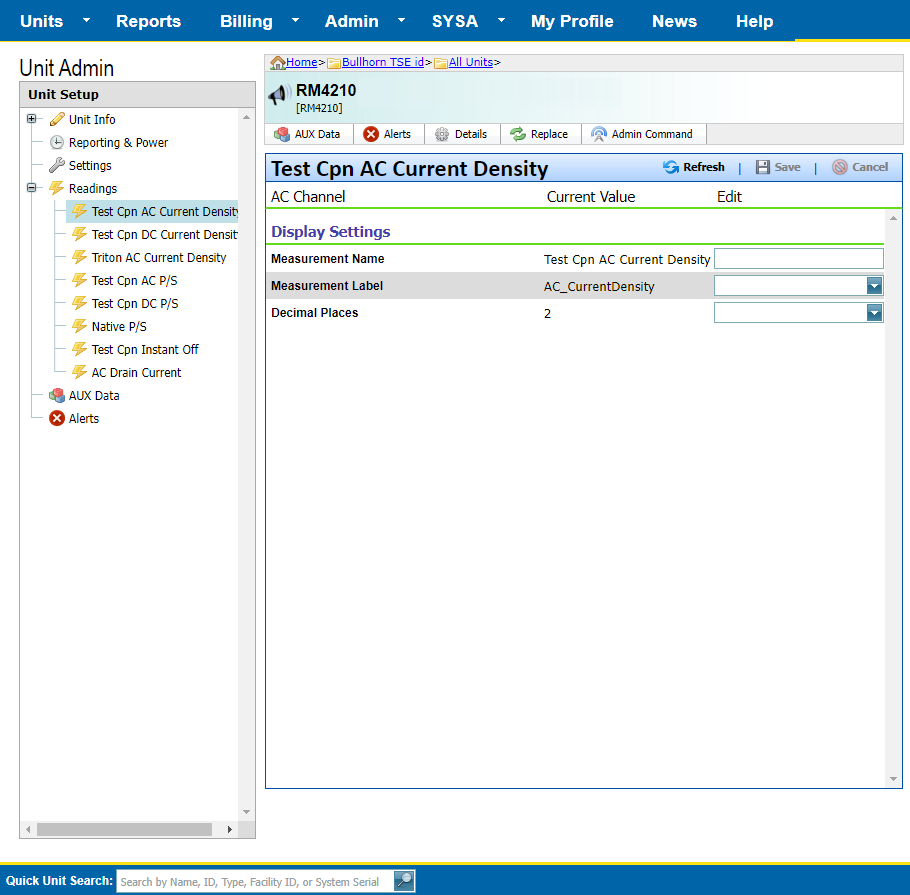Select Triton AC Current Density reading
This screenshot has width=910, height=895.
pos(158,258)
